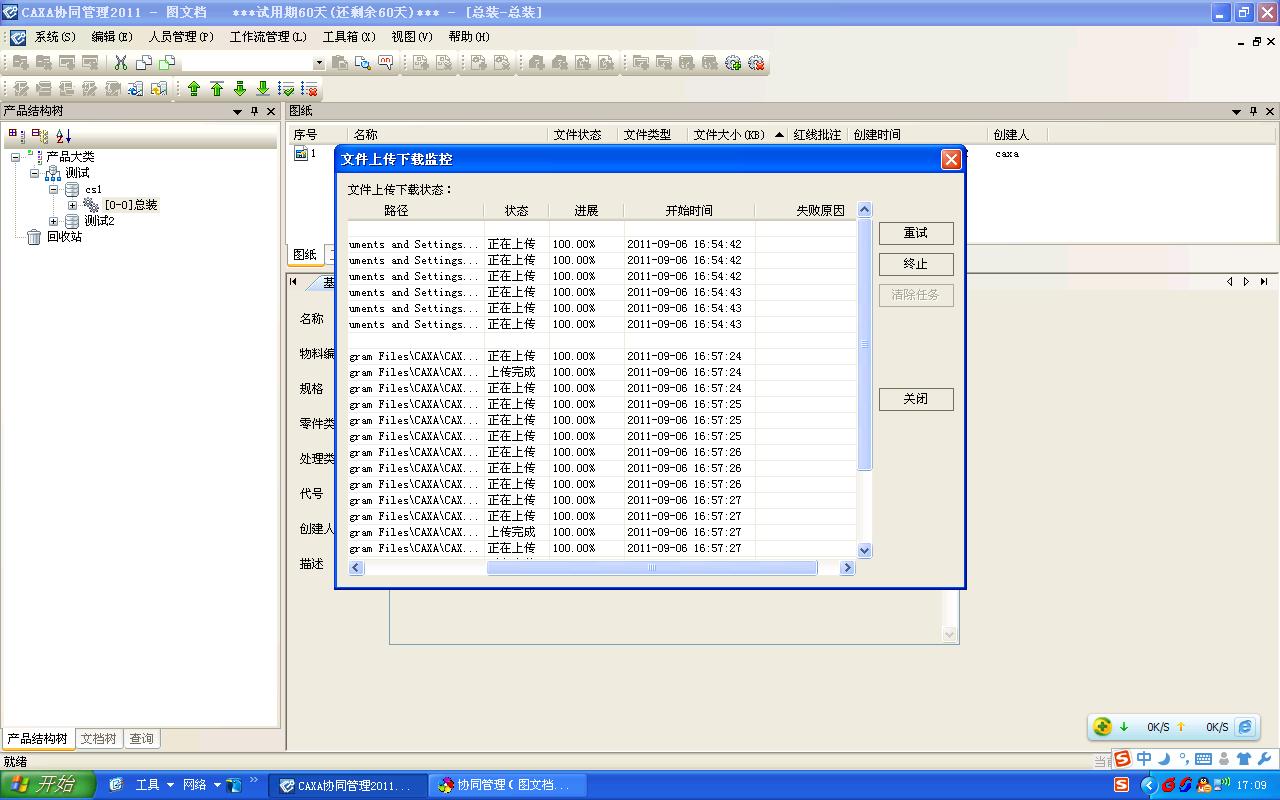Click the scissors cut icon in toolbar

coord(121,63)
